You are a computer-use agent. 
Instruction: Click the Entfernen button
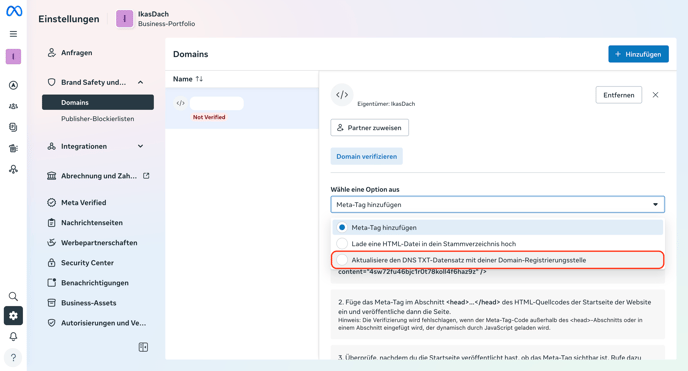[x=619, y=95]
